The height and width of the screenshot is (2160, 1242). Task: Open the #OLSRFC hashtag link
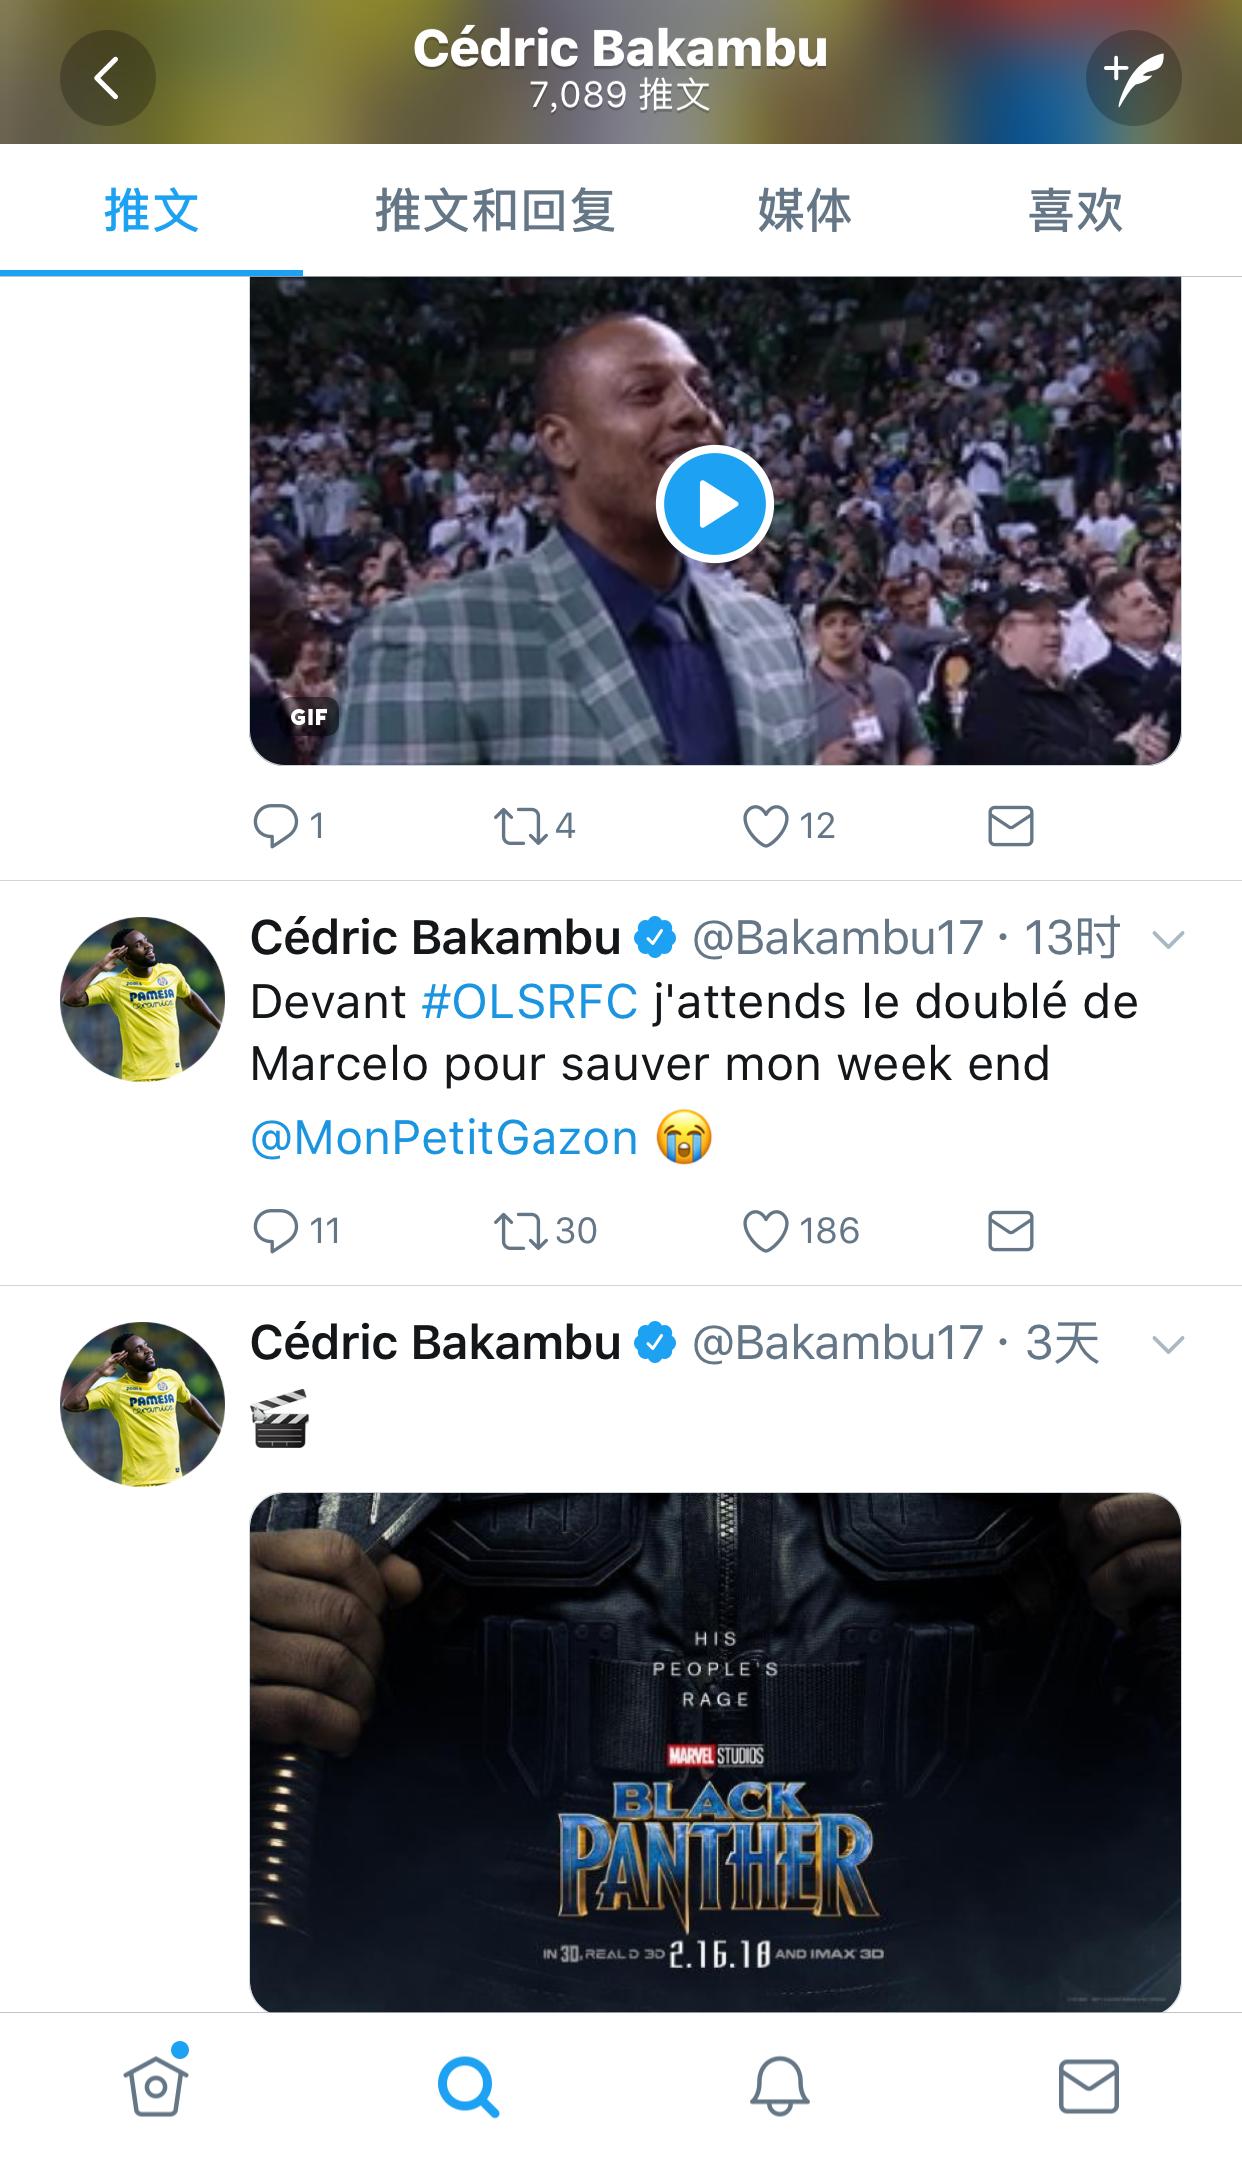(529, 1001)
